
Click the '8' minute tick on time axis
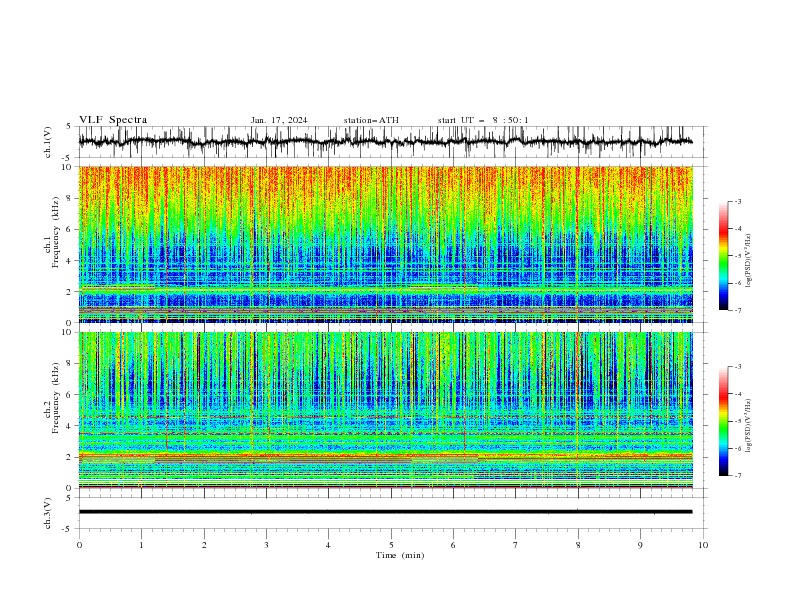click(578, 545)
